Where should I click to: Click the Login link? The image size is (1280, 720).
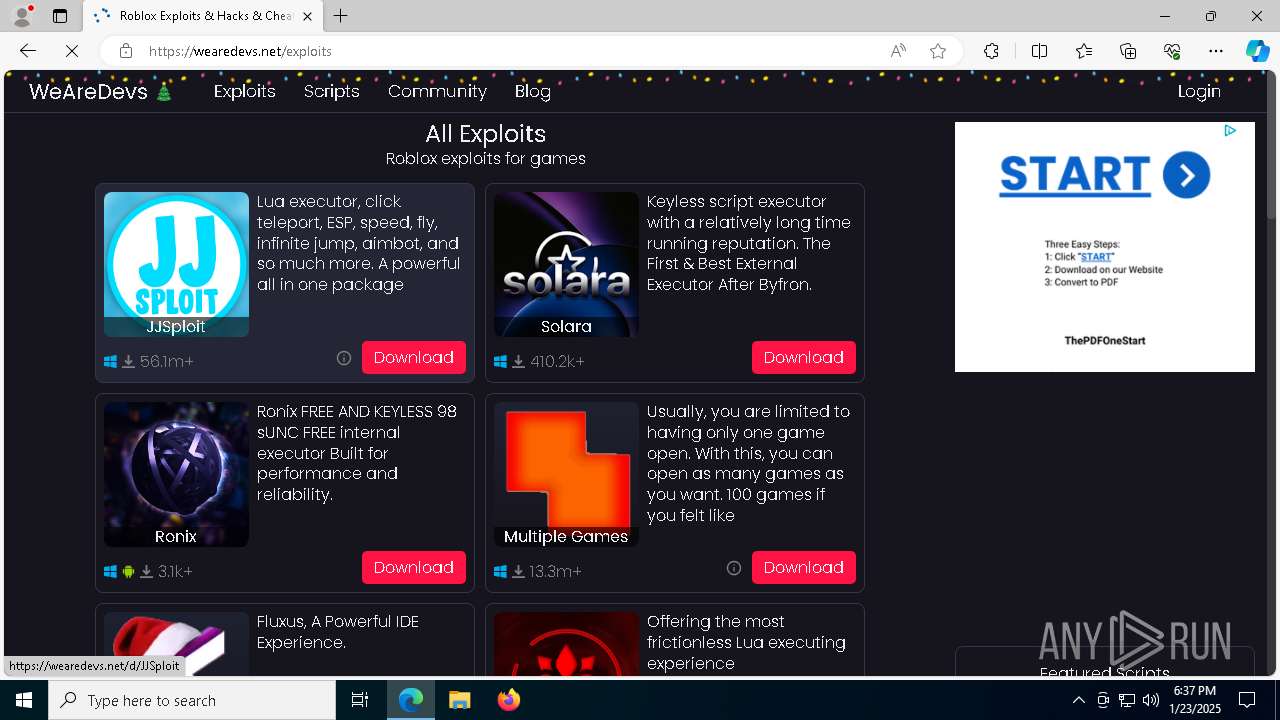tap(1199, 91)
